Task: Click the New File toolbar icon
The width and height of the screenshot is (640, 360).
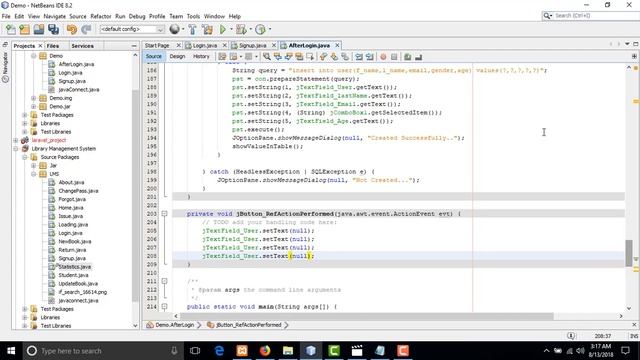Action: click(x=11, y=29)
